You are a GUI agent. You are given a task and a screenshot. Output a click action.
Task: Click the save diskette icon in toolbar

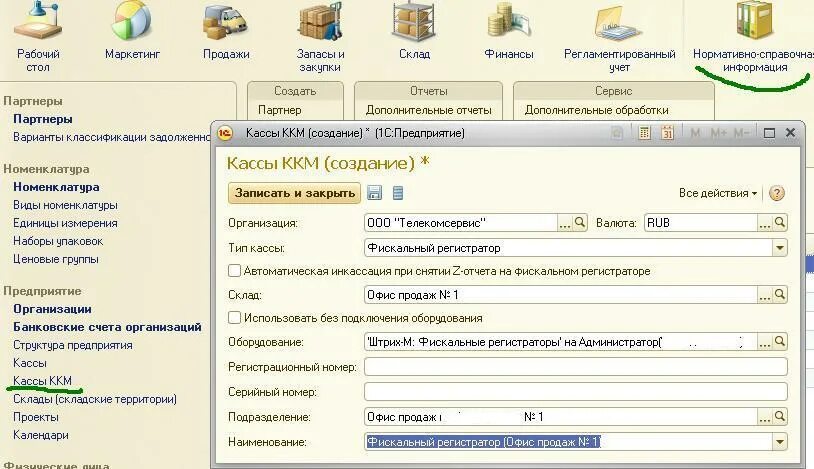pos(374,193)
